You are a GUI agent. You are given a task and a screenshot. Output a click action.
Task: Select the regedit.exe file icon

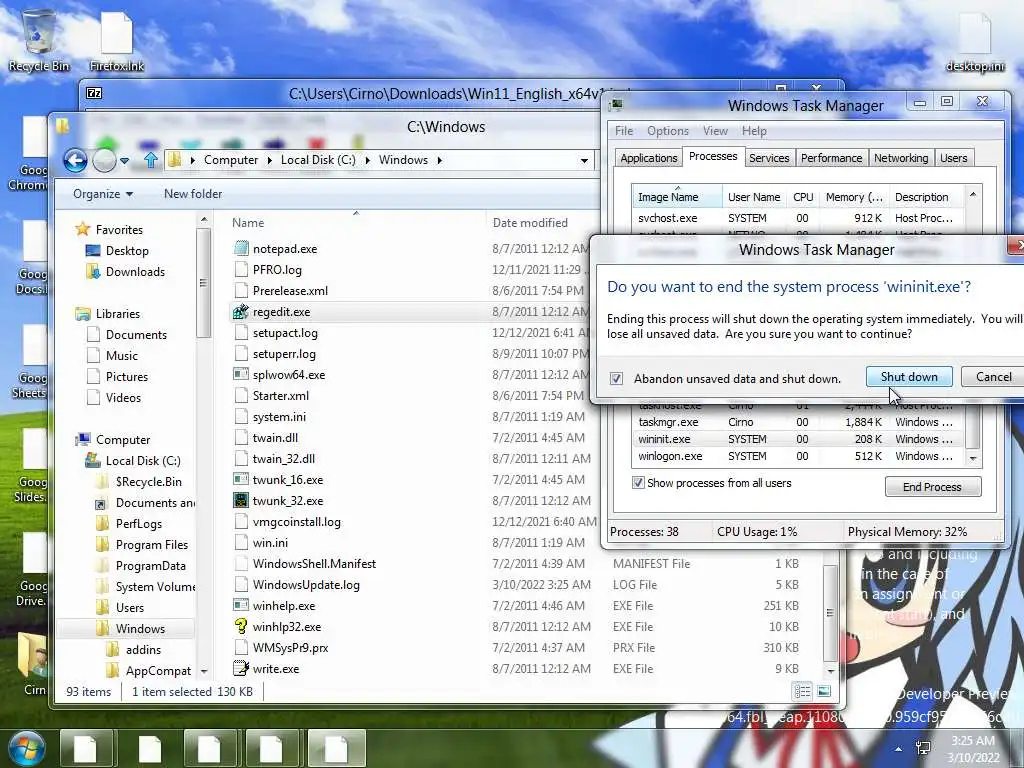point(241,312)
